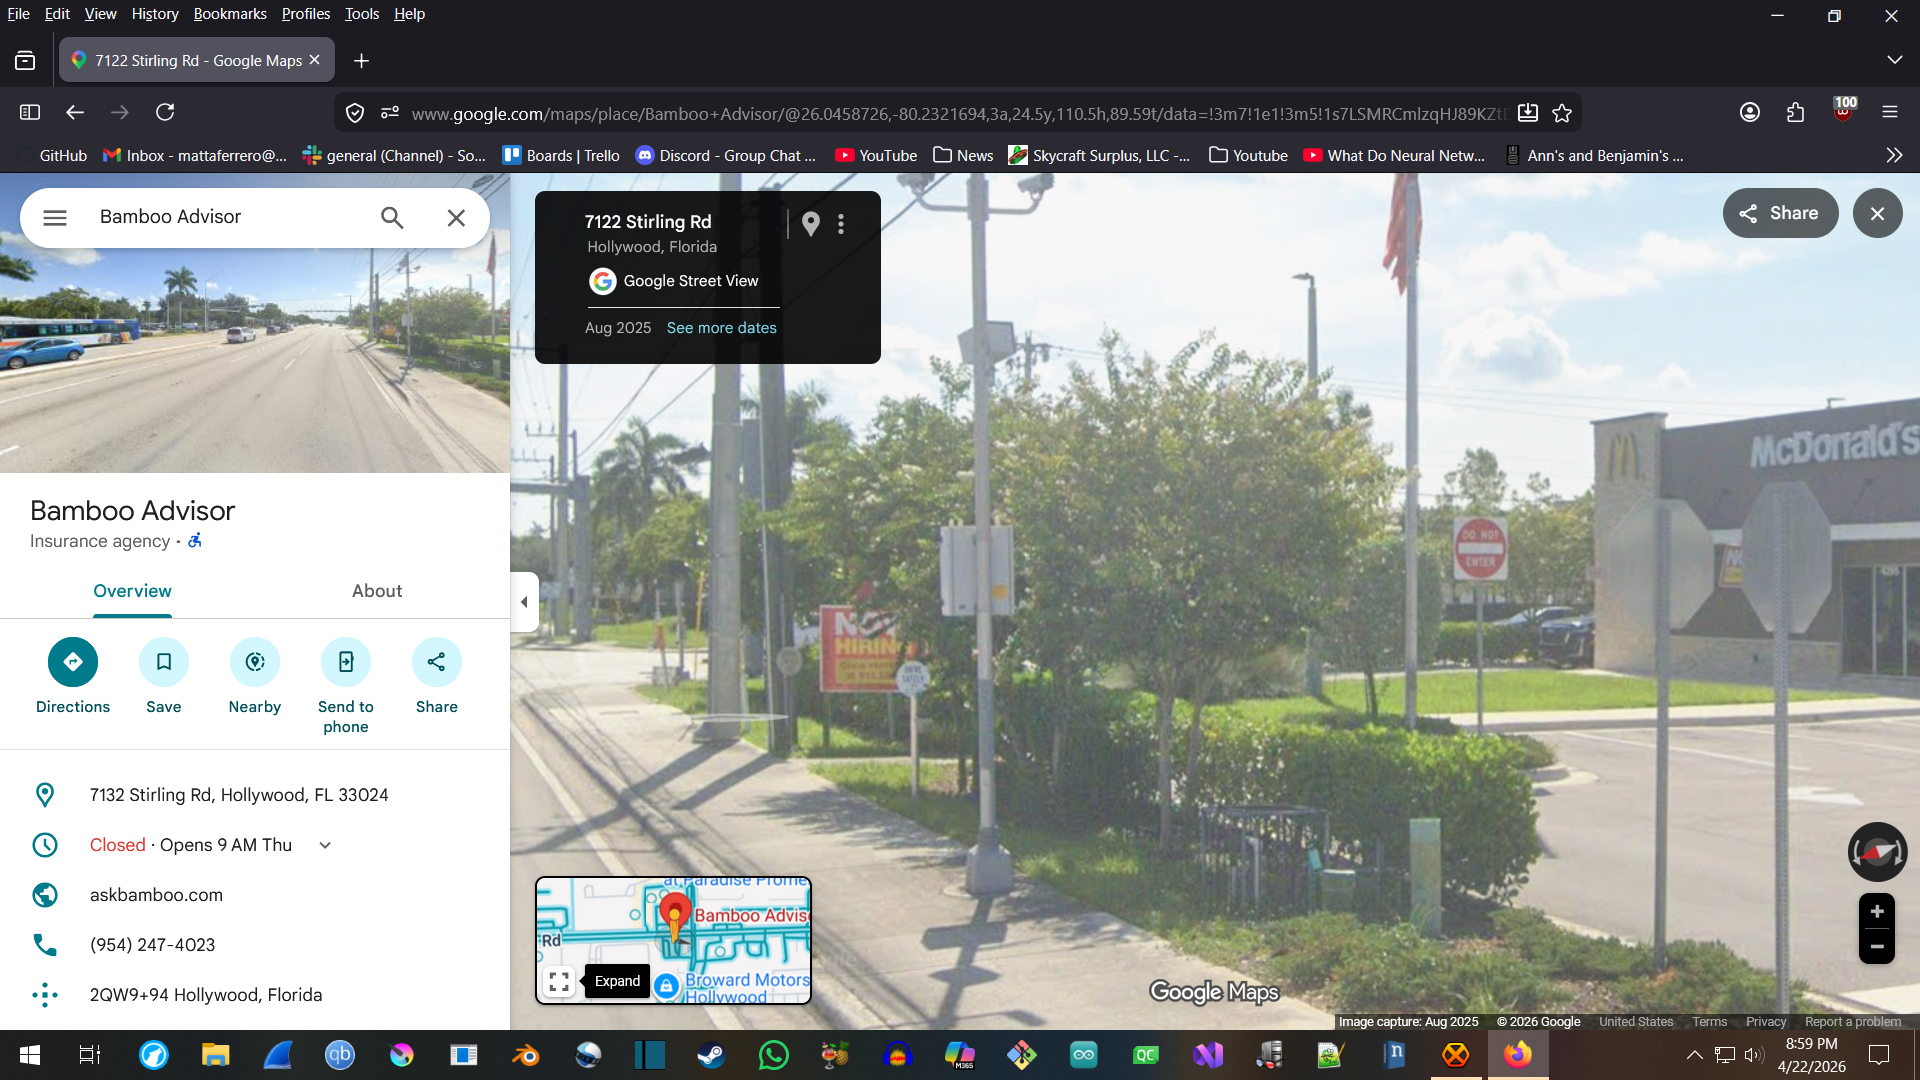
Task: Save Bamboo Advisor to a list
Action: point(164,677)
